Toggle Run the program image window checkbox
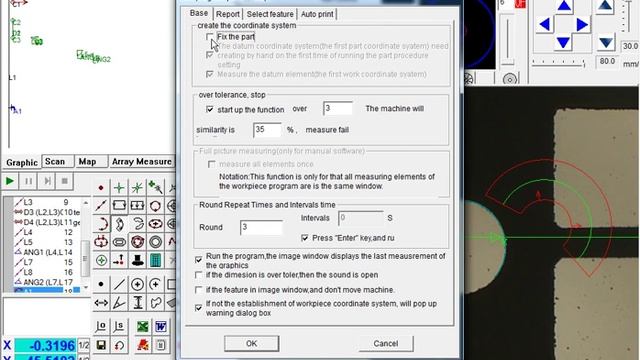Image resolution: width=640 pixels, height=360 pixels. point(198,260)
